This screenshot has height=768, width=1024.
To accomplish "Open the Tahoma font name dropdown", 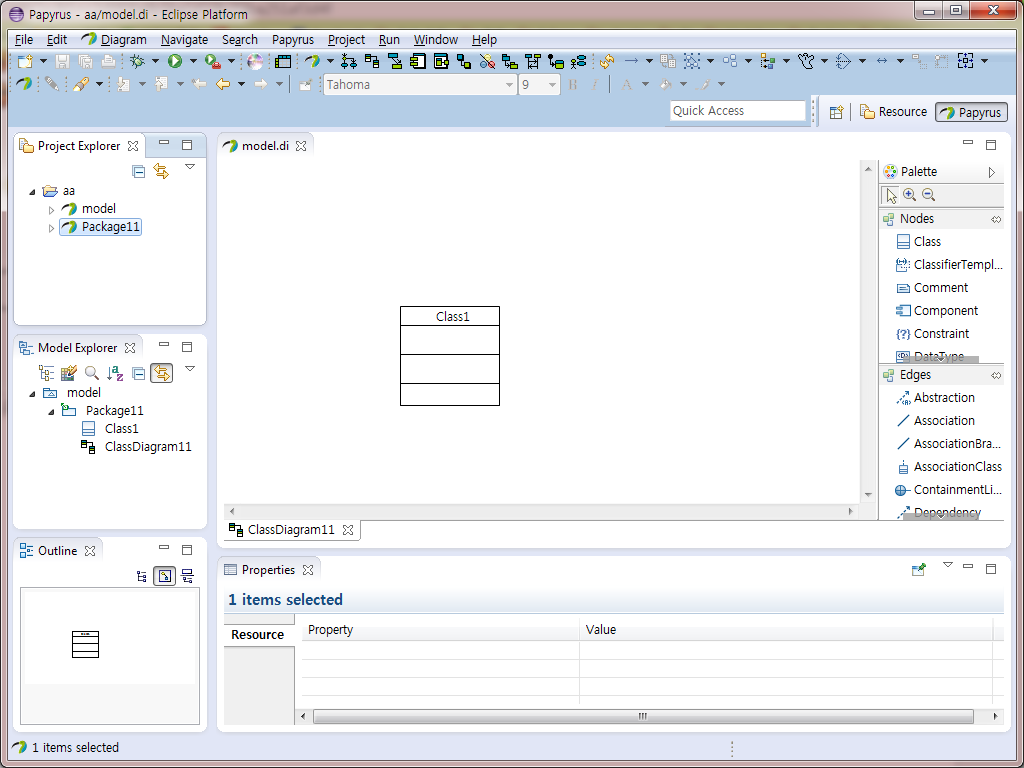I will 509,85.
